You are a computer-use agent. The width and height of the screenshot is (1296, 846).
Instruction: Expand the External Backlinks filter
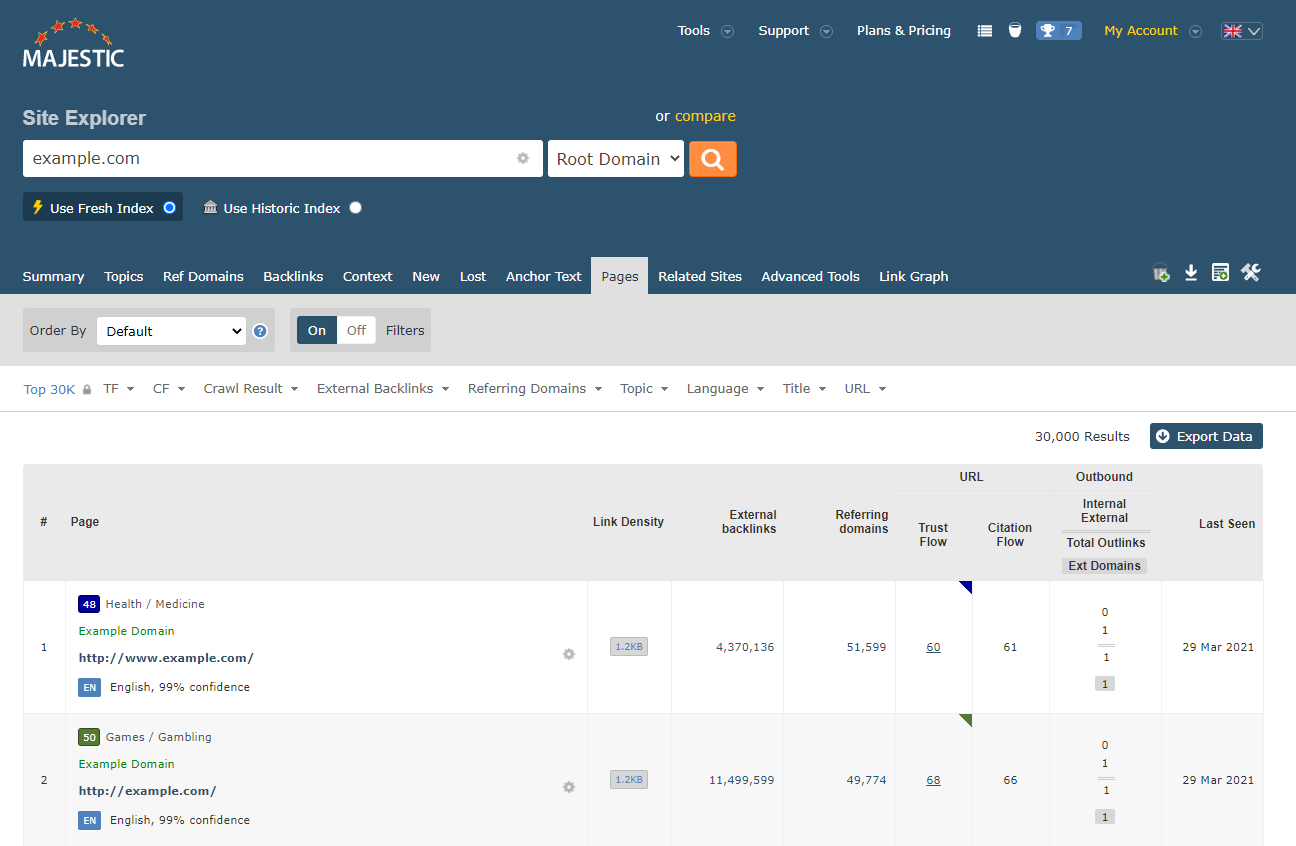point(383,389)
